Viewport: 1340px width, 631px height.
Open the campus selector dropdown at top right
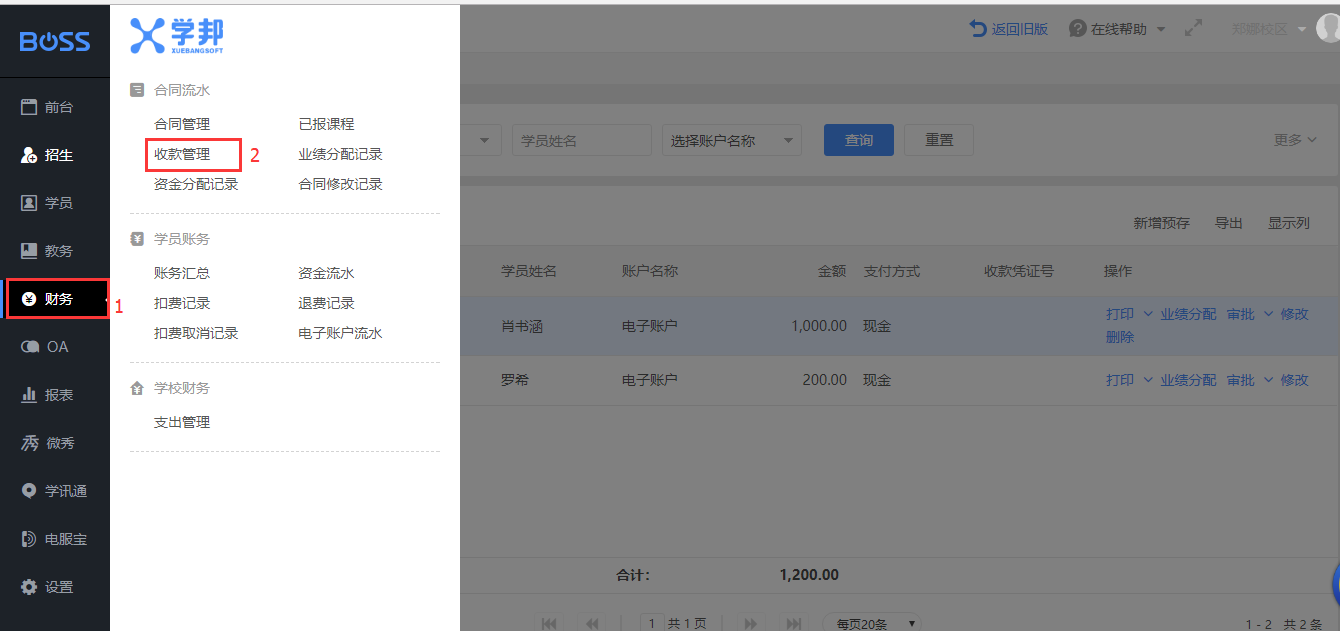[1269, 29]
